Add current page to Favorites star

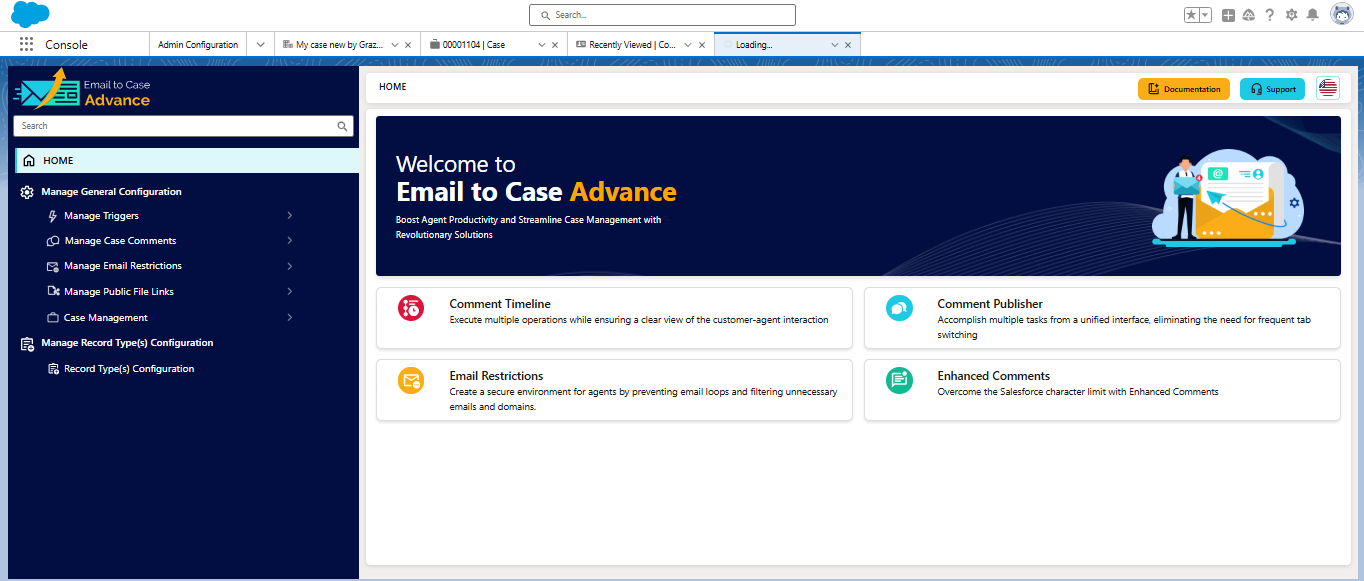click(1191, 15)
